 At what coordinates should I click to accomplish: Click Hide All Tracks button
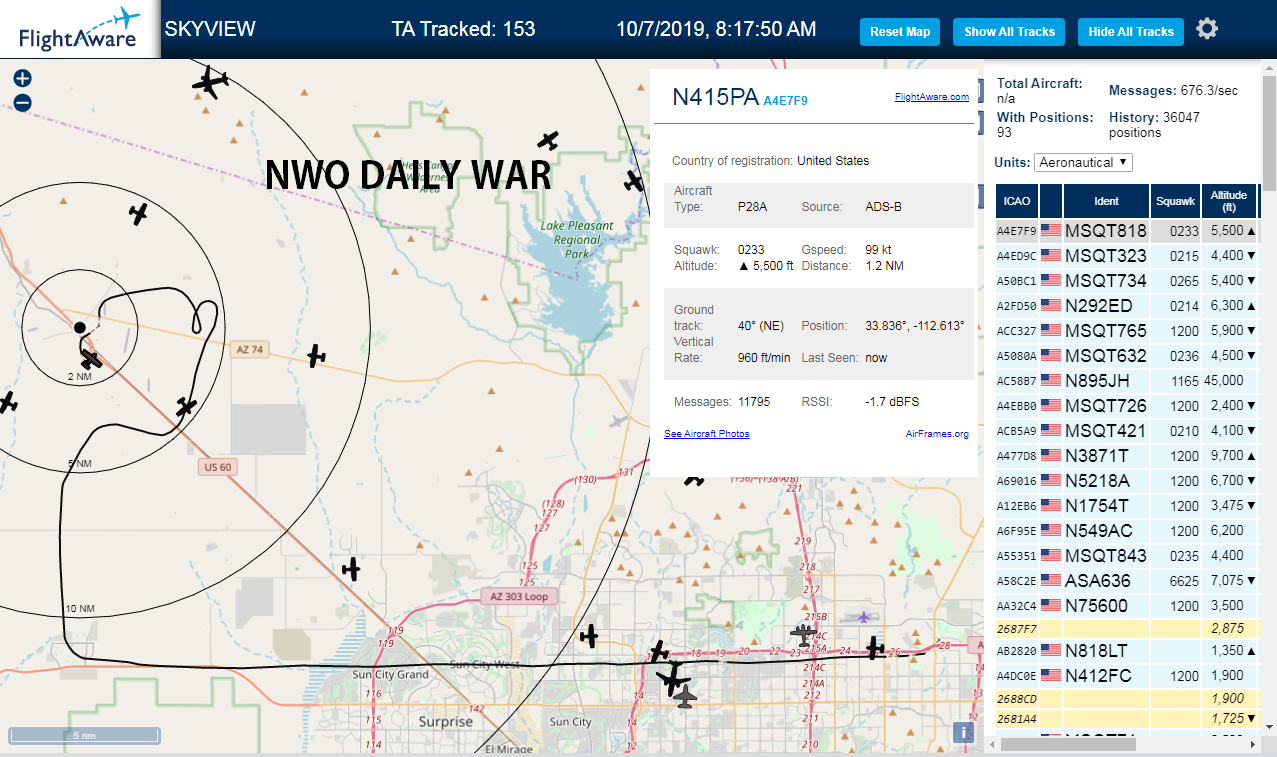pos(1131,31)
